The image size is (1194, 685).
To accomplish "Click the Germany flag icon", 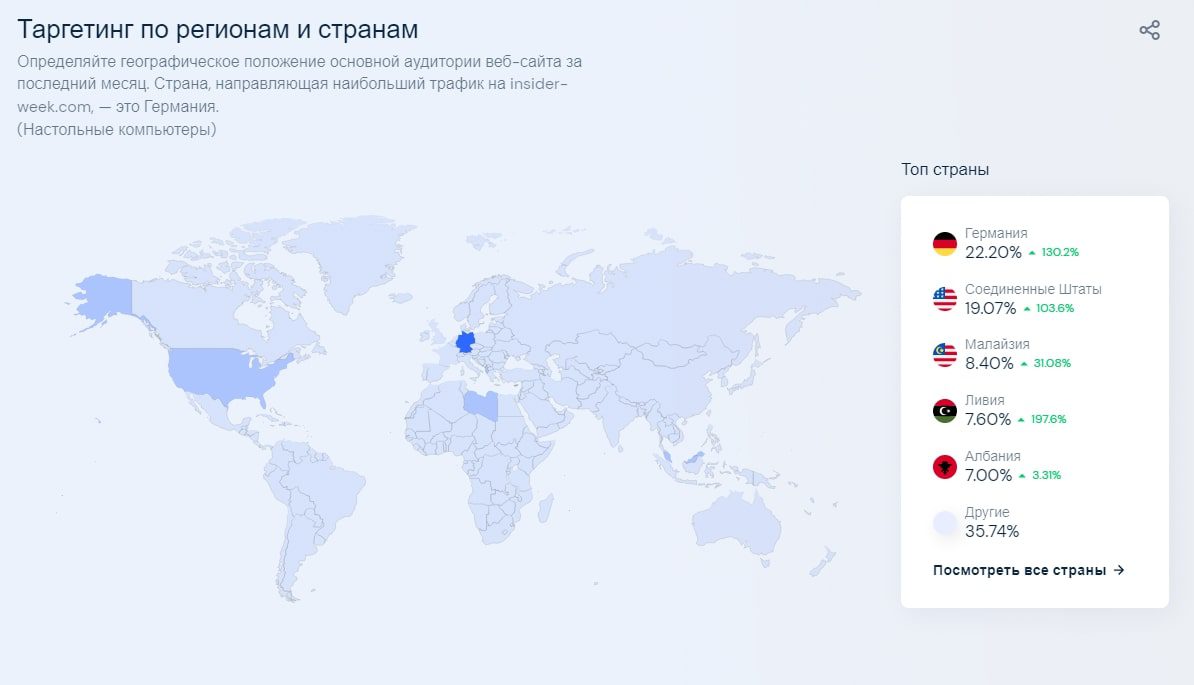I will click(x=944, y=243).
